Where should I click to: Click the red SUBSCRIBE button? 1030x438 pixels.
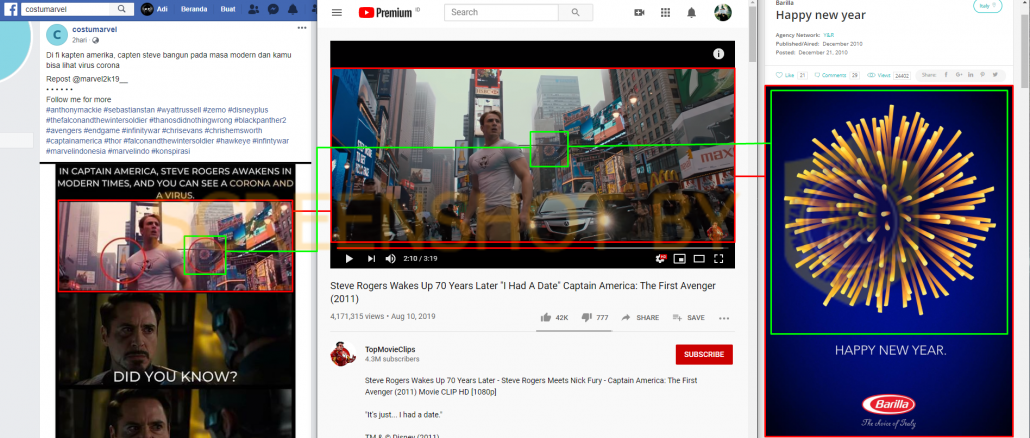704,355
